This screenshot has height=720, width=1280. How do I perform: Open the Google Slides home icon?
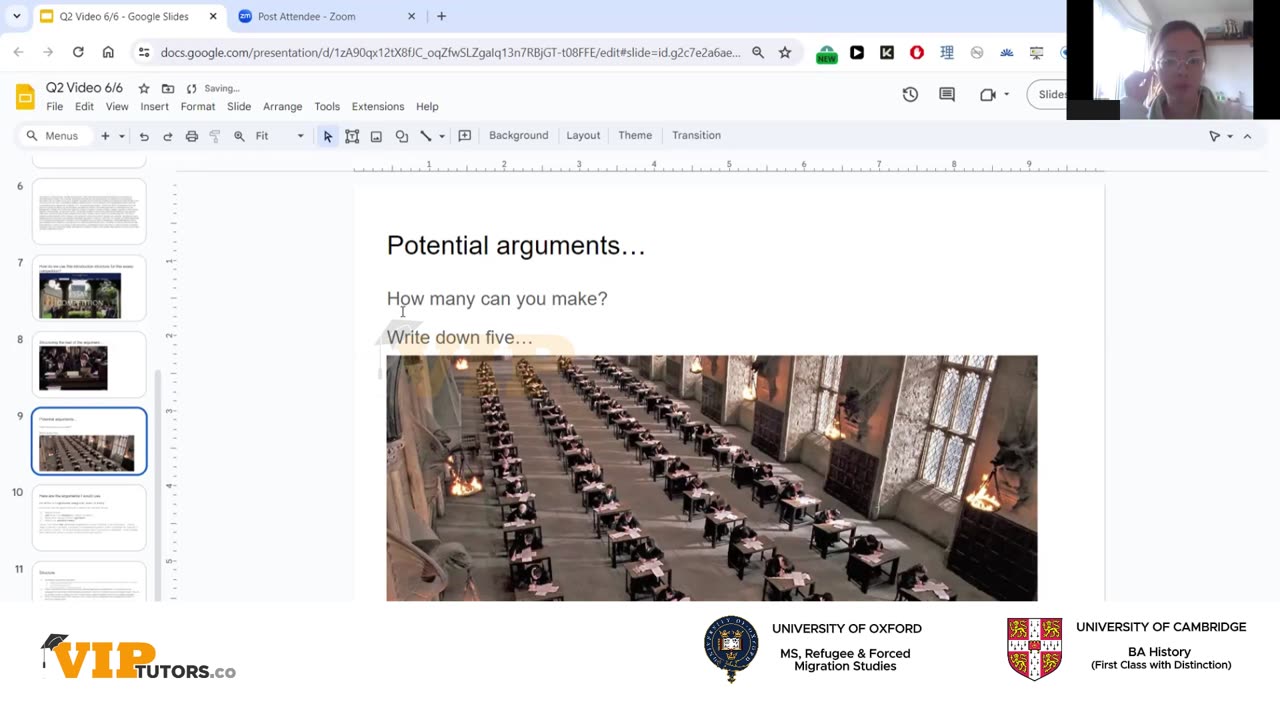click(25, 97)
